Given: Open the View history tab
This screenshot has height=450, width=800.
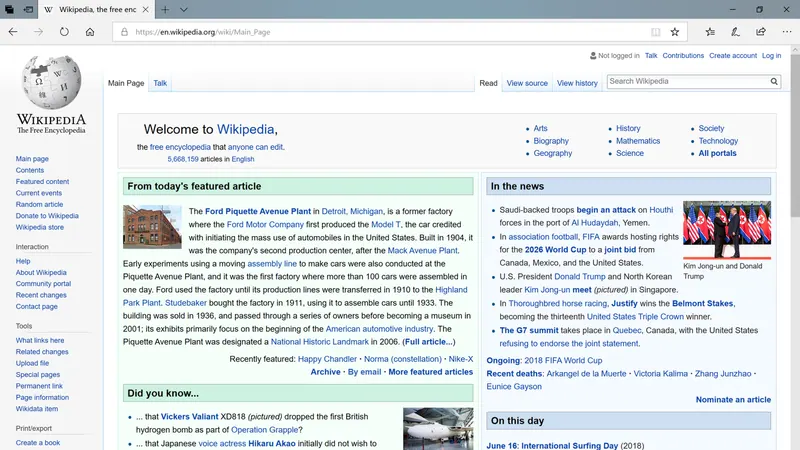Looking at the screenshot, I should point(577,83).
